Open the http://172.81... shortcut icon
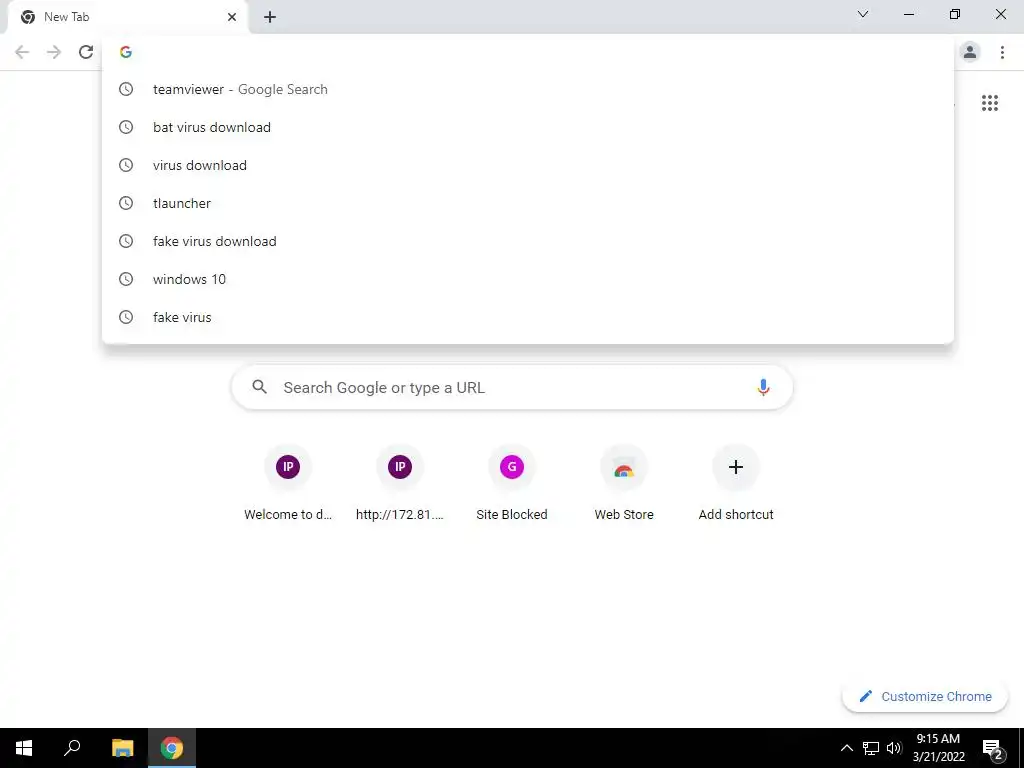Screen dimensions: 1024x768 (x=400, y=467)
